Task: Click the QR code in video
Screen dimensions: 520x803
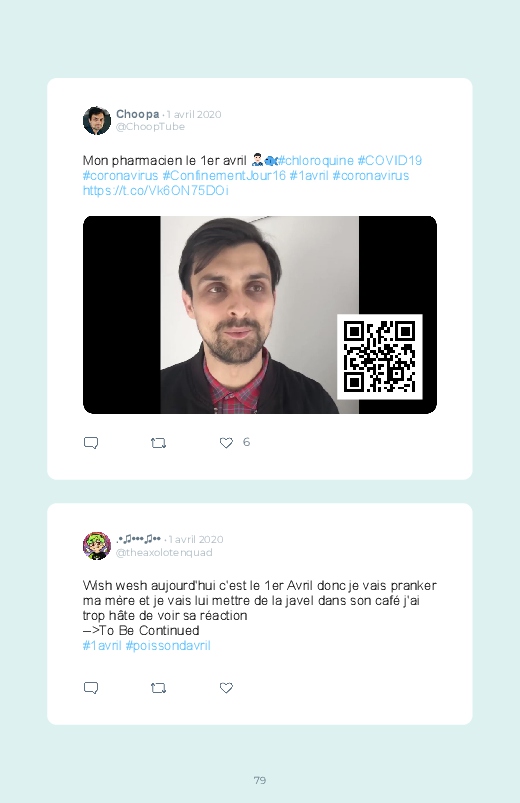Action: (x=380, y=356)
